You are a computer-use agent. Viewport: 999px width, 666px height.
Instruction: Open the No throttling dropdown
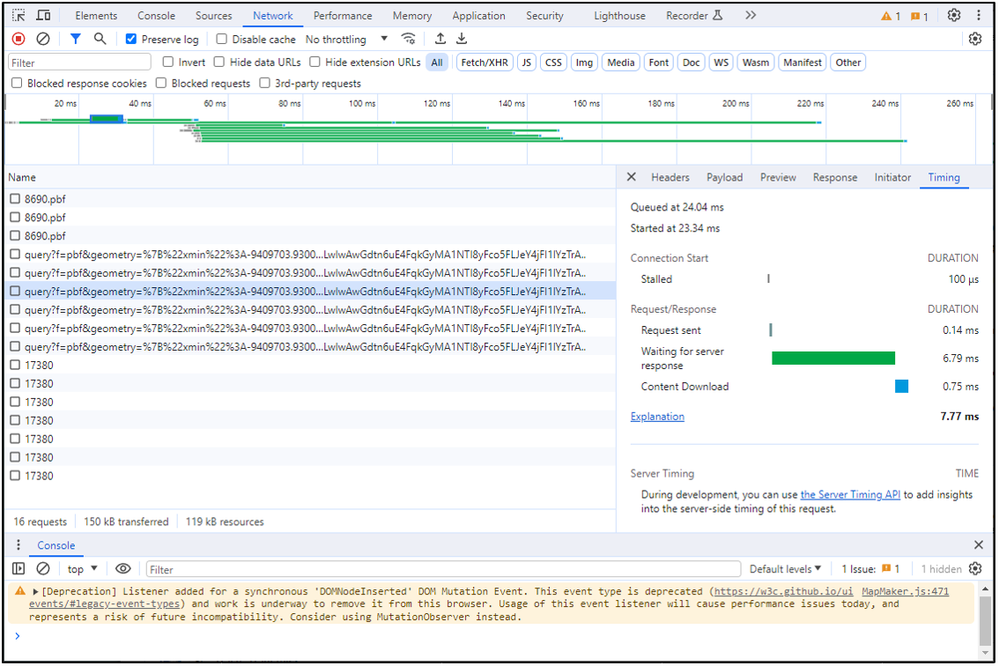click(347, 39)
